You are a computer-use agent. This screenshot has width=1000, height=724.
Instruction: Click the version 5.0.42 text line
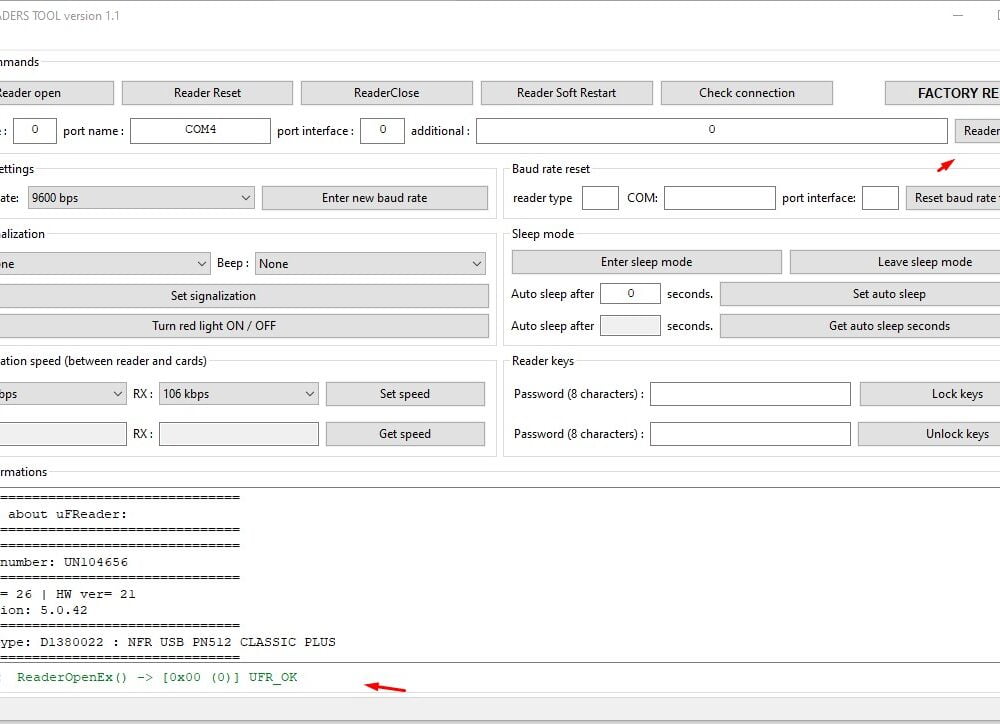coord(43,610)
